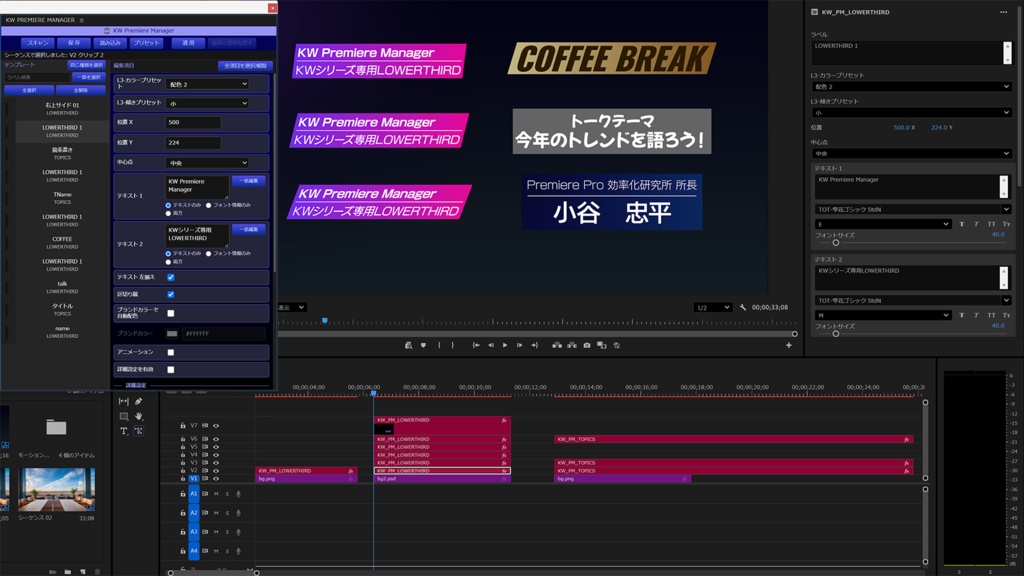Select the 箇条書き TOPICS template item
This screenshot has height=576, width=1024.
click(x=62, y=153)
